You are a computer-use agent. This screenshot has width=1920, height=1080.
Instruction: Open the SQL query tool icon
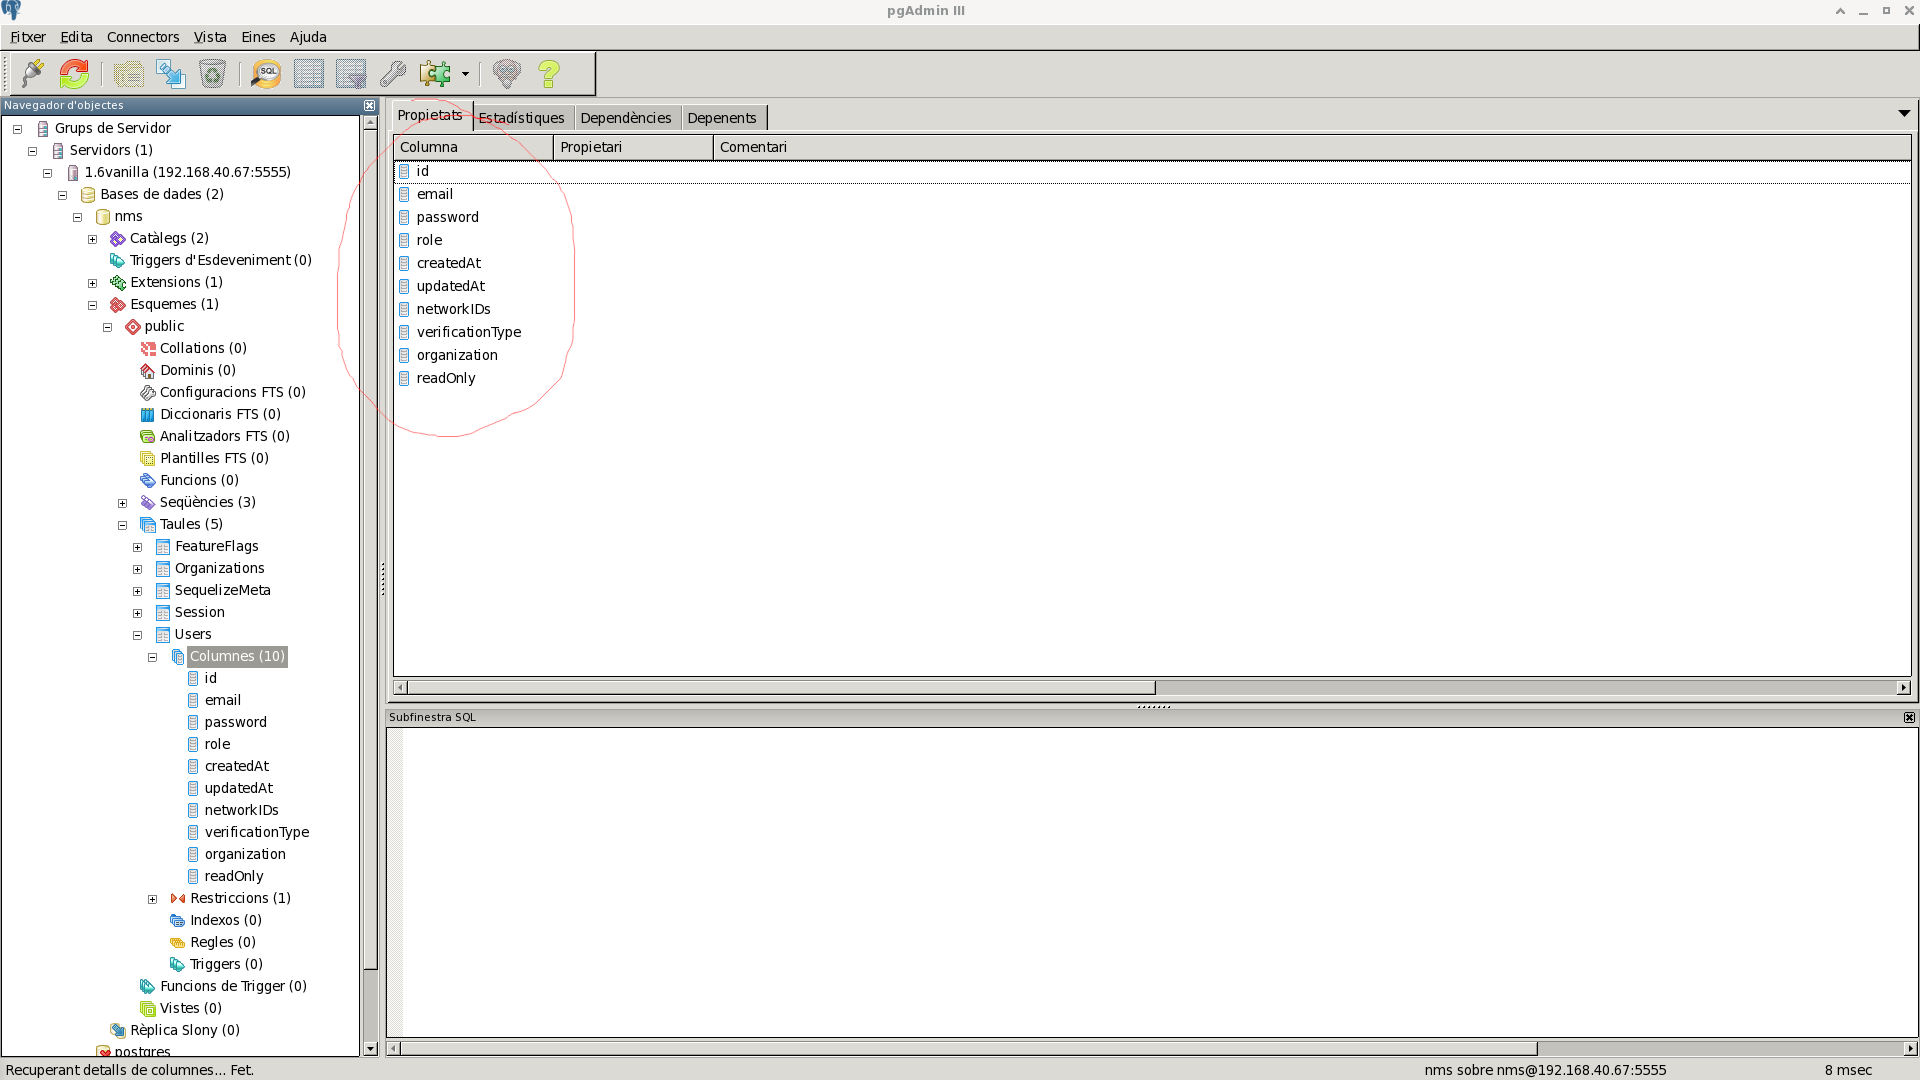tap(266, 74)
